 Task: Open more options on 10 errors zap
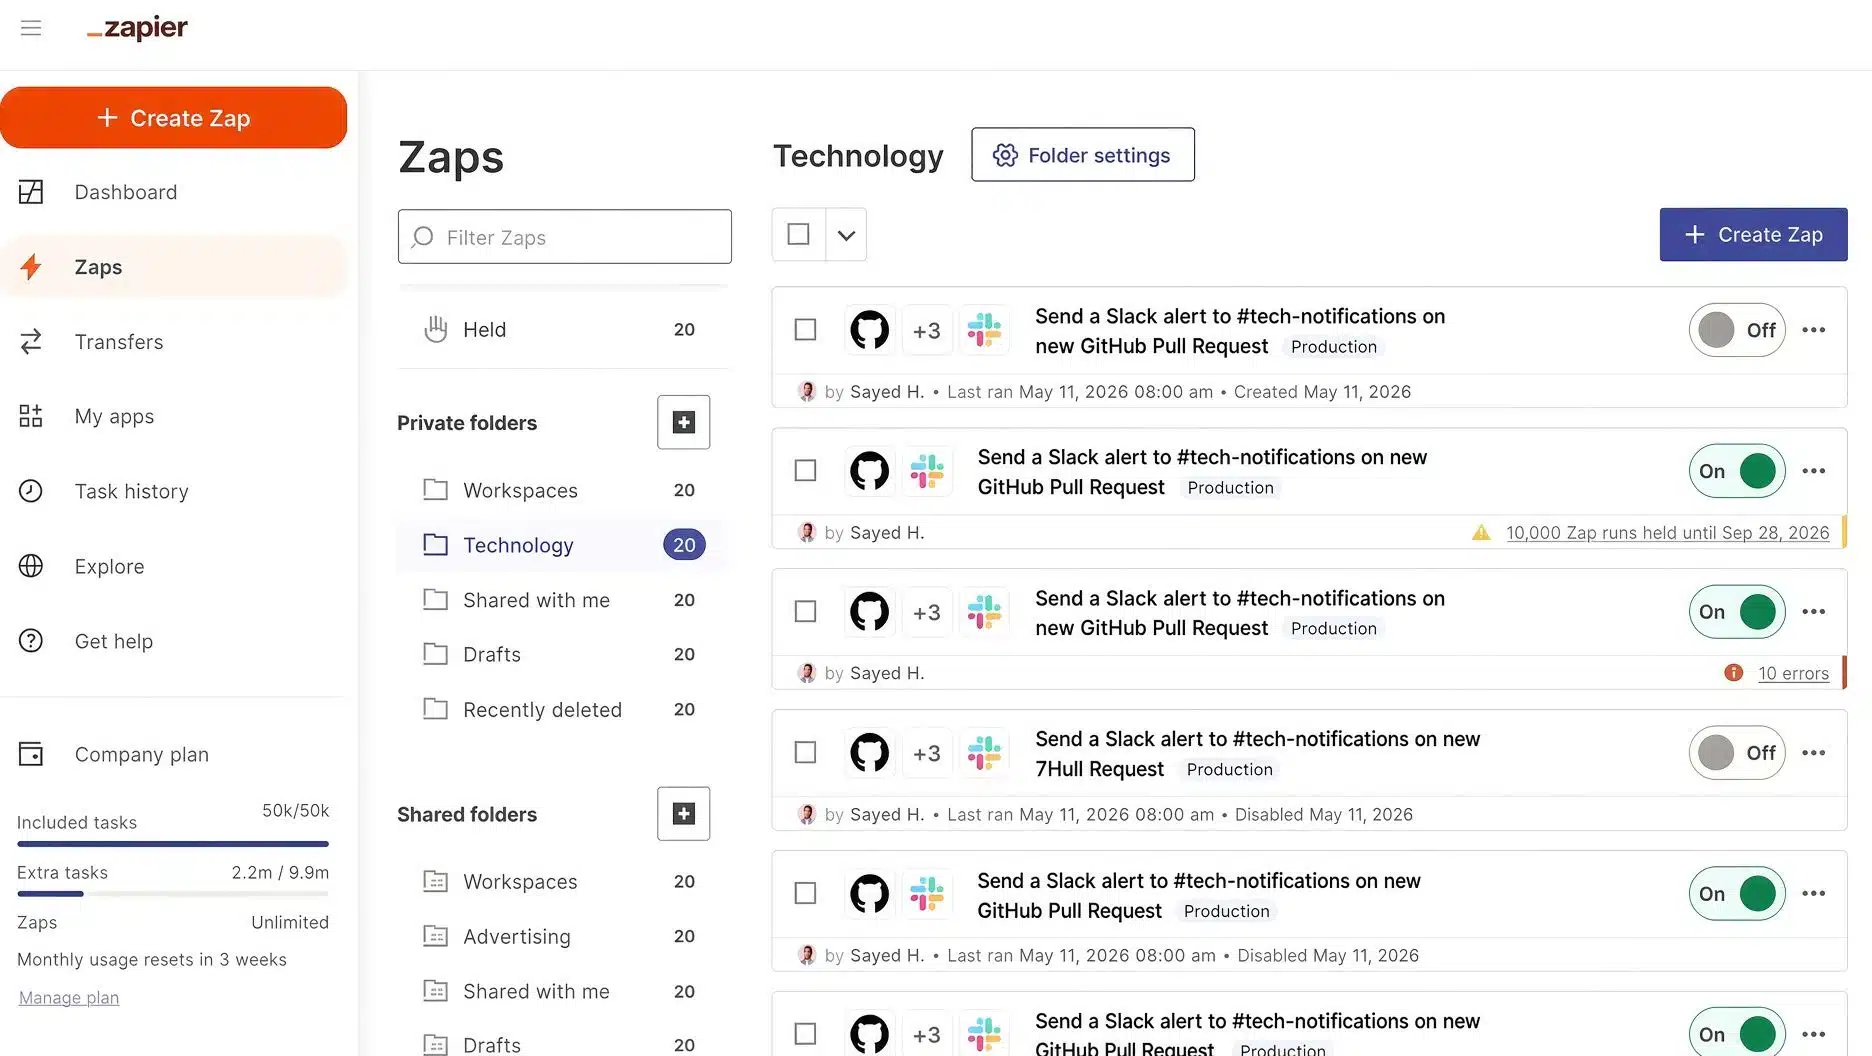click(1814, 612)
